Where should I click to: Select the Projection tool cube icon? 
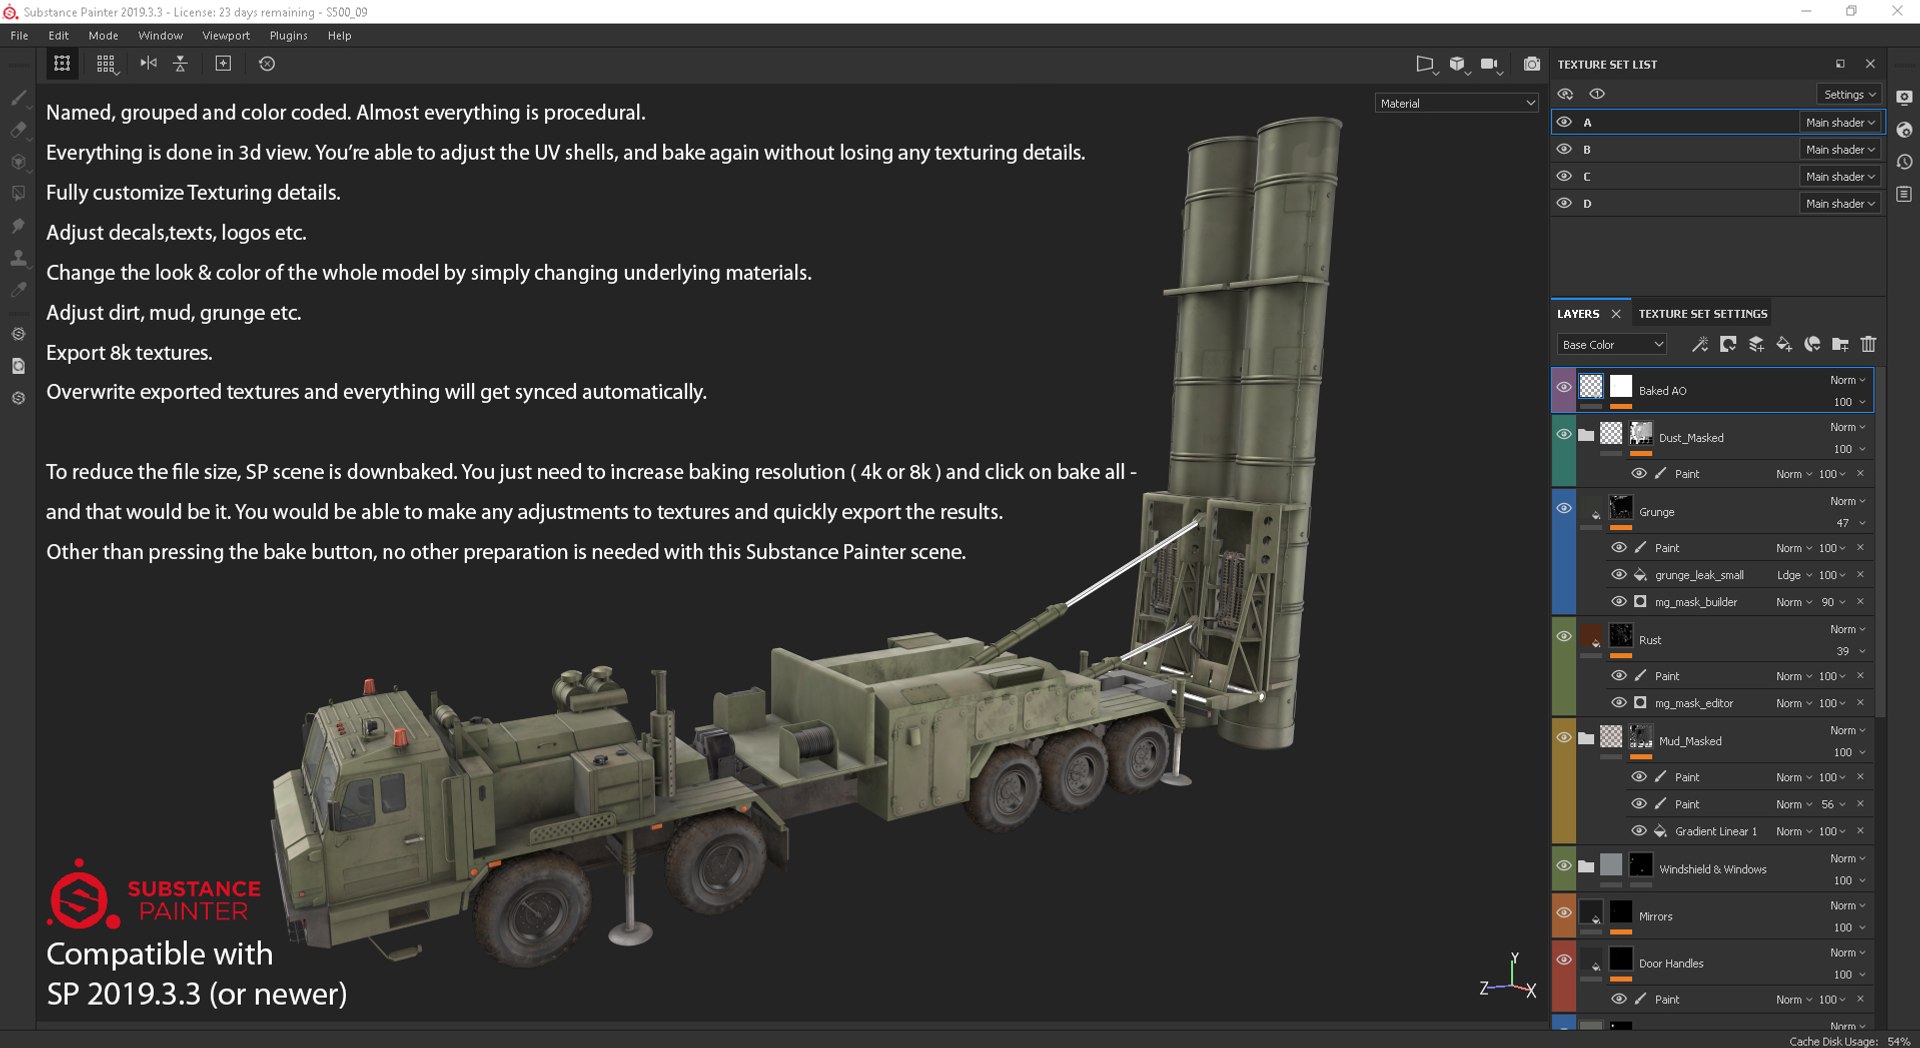coord(18,162)
